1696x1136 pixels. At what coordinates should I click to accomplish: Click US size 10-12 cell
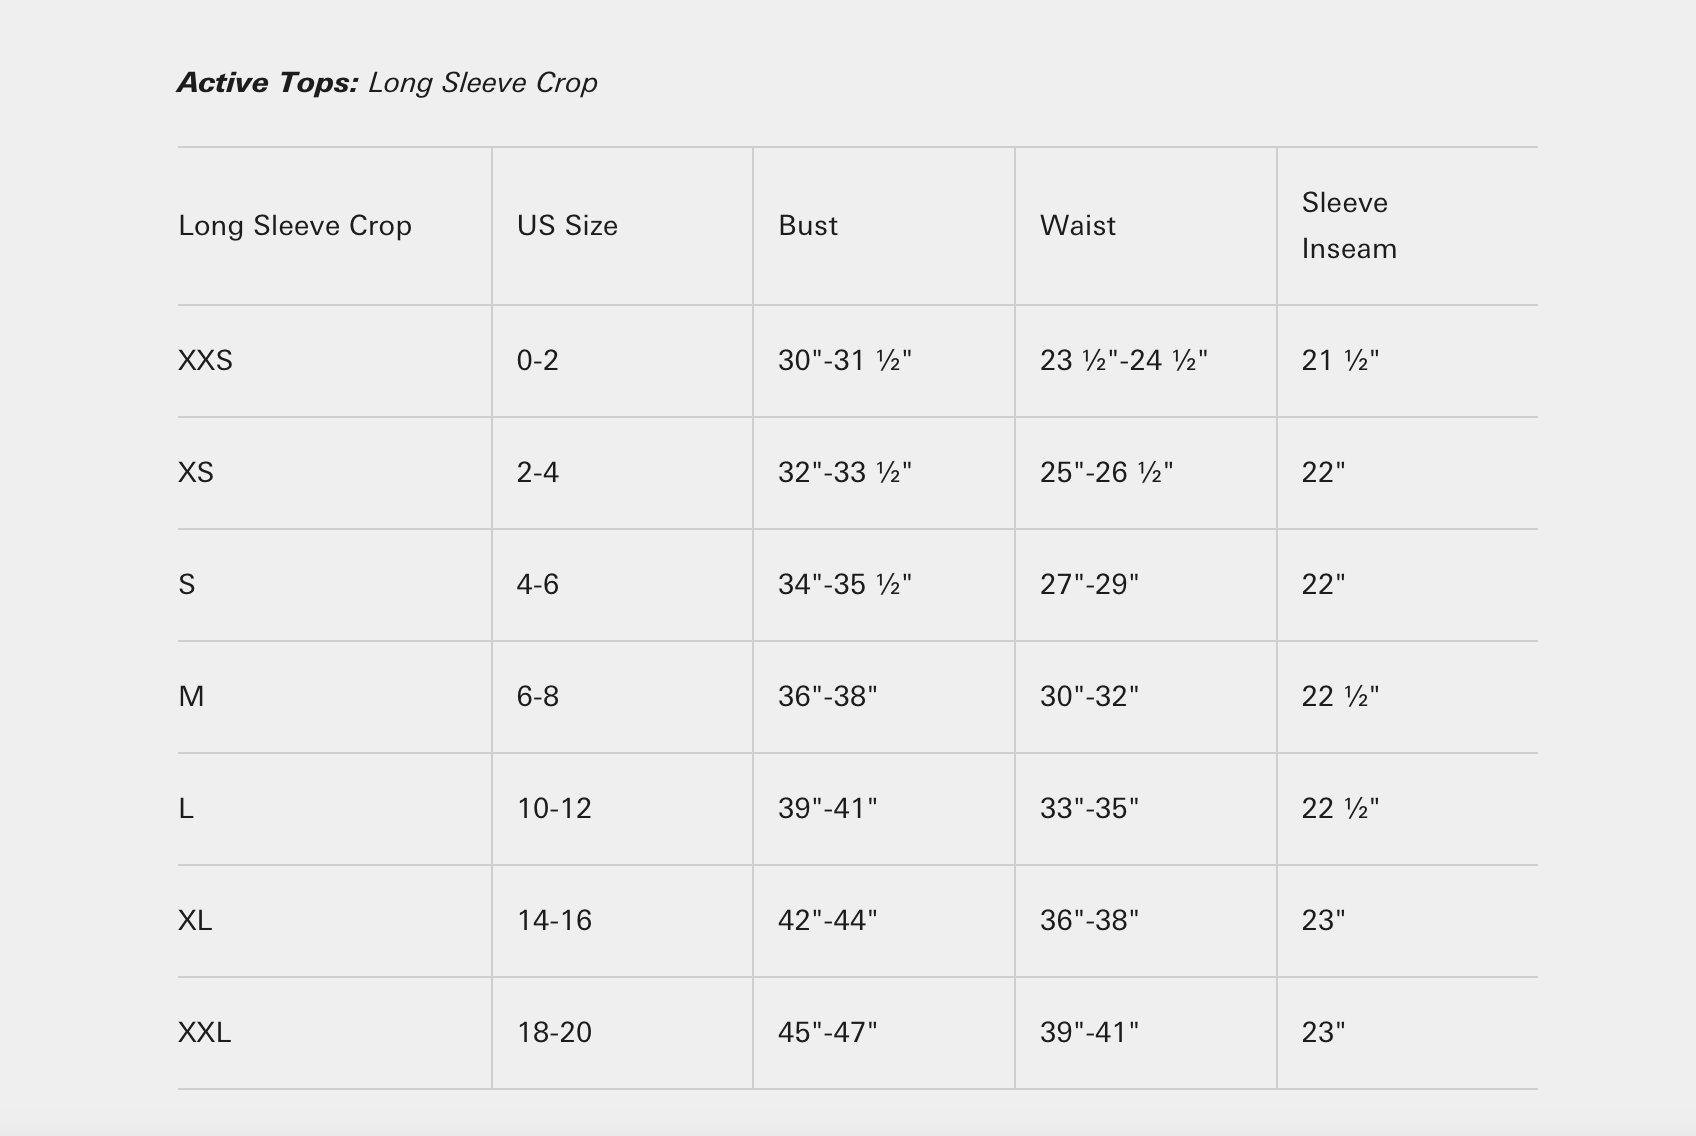click(554, 808)
